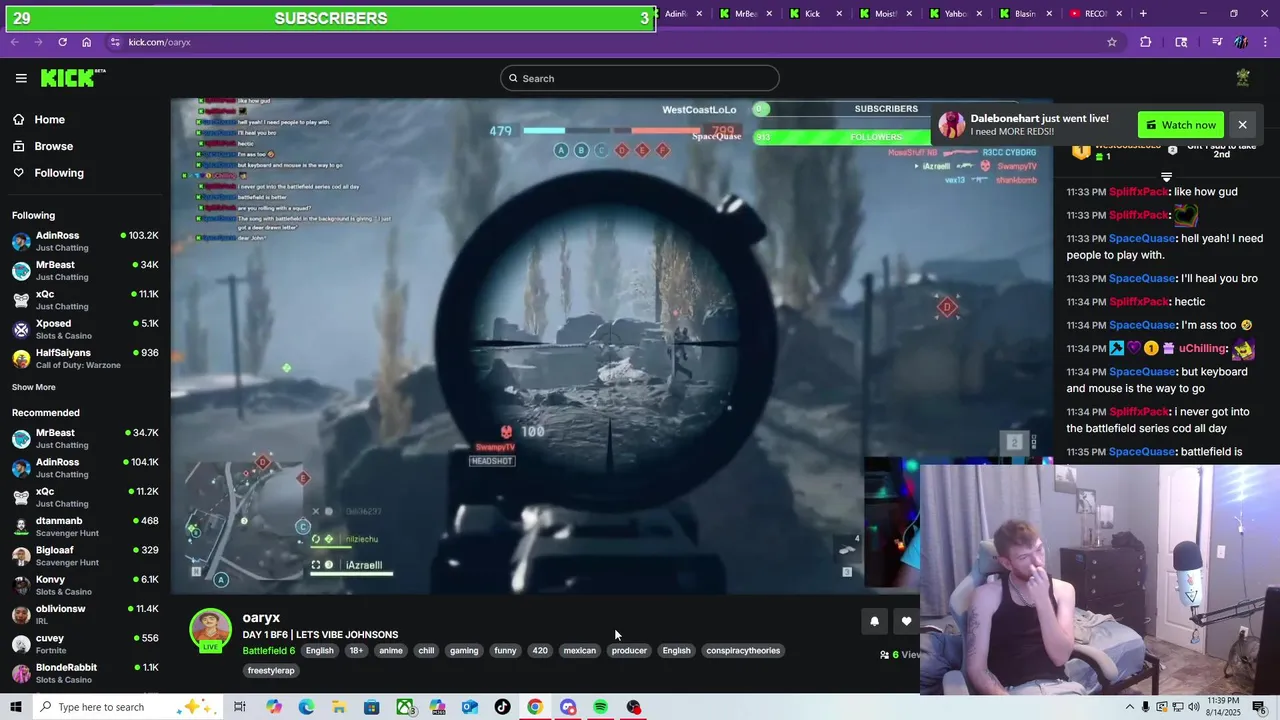Select the freestylerap tag
1280x720 pixels.
click(x=271, y=671)
